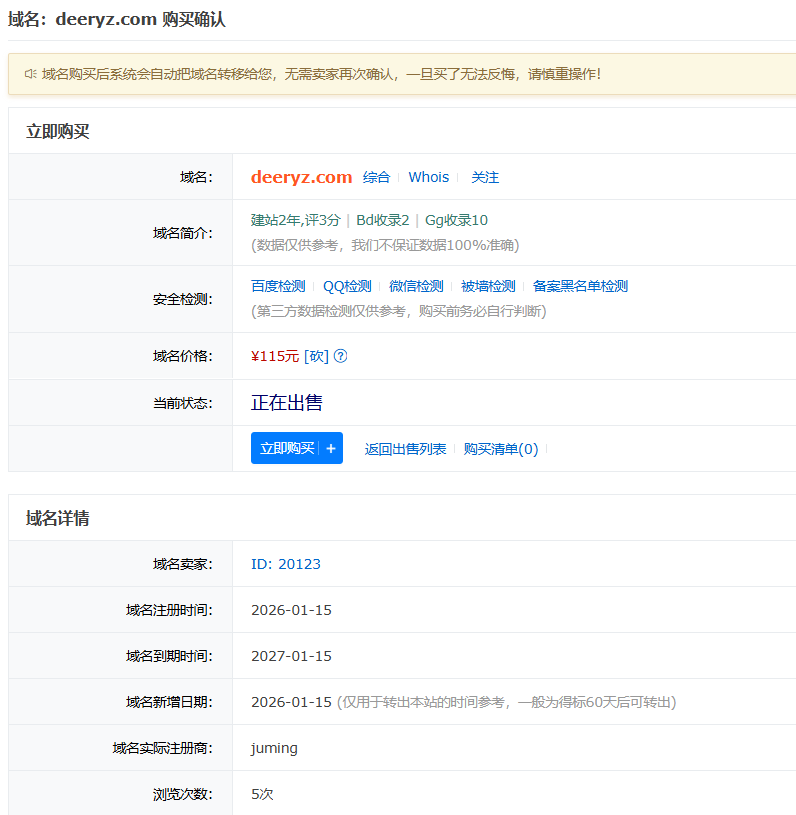Screen dimensions: 796x815
Task: Click the [砍] bargain link beside price
Action: coord(316,356)
